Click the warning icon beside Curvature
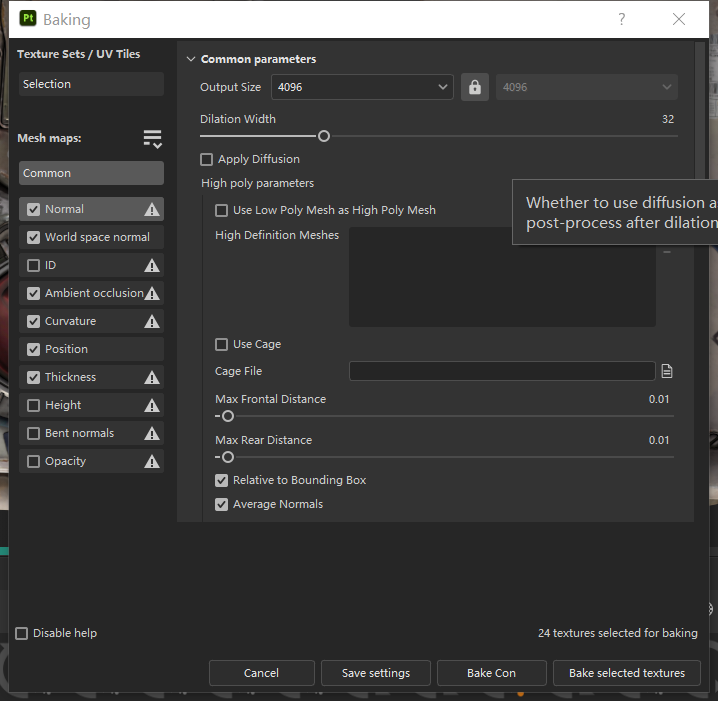Screen dimensions: 718x701 click(x=152, y=322)
